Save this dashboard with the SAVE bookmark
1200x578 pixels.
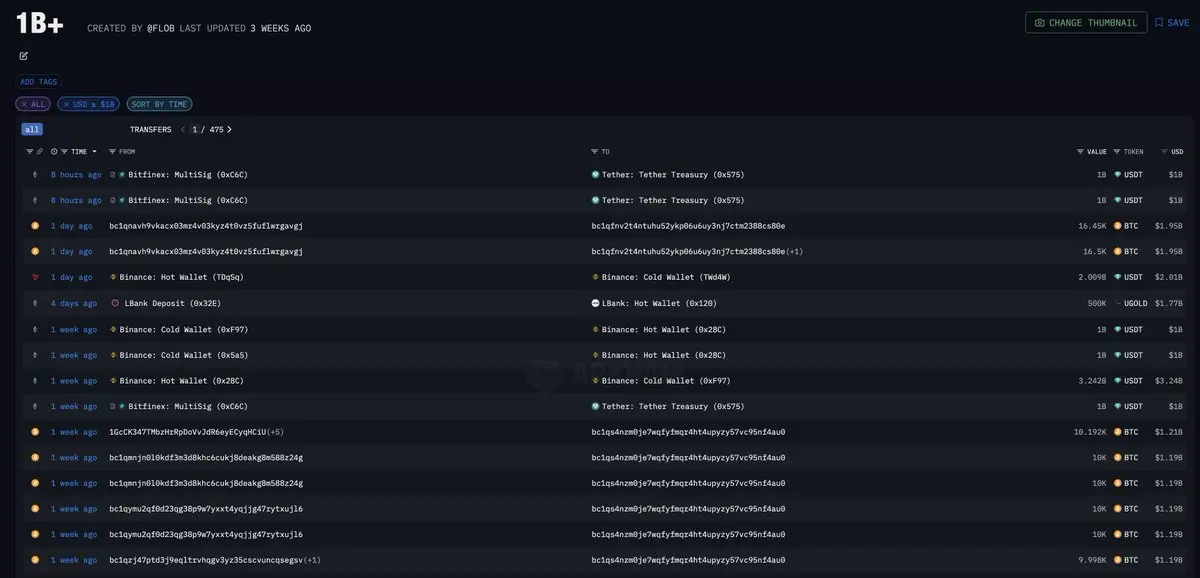[x=1172, y=22]
